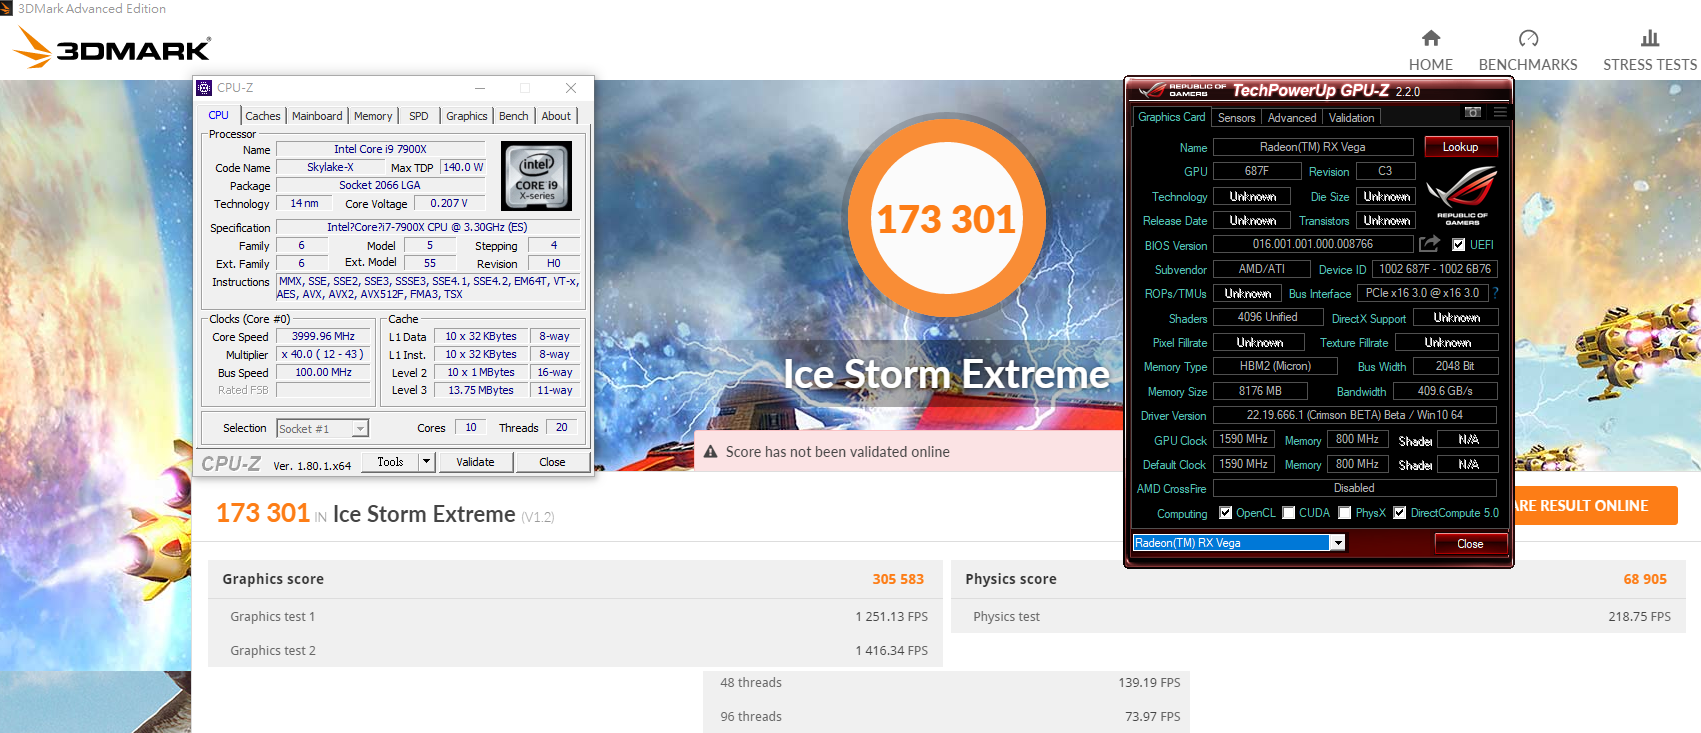Switch to the Caches tab in CPU-Z
This screenshot has width=1701, height=733.
point(262,116)
